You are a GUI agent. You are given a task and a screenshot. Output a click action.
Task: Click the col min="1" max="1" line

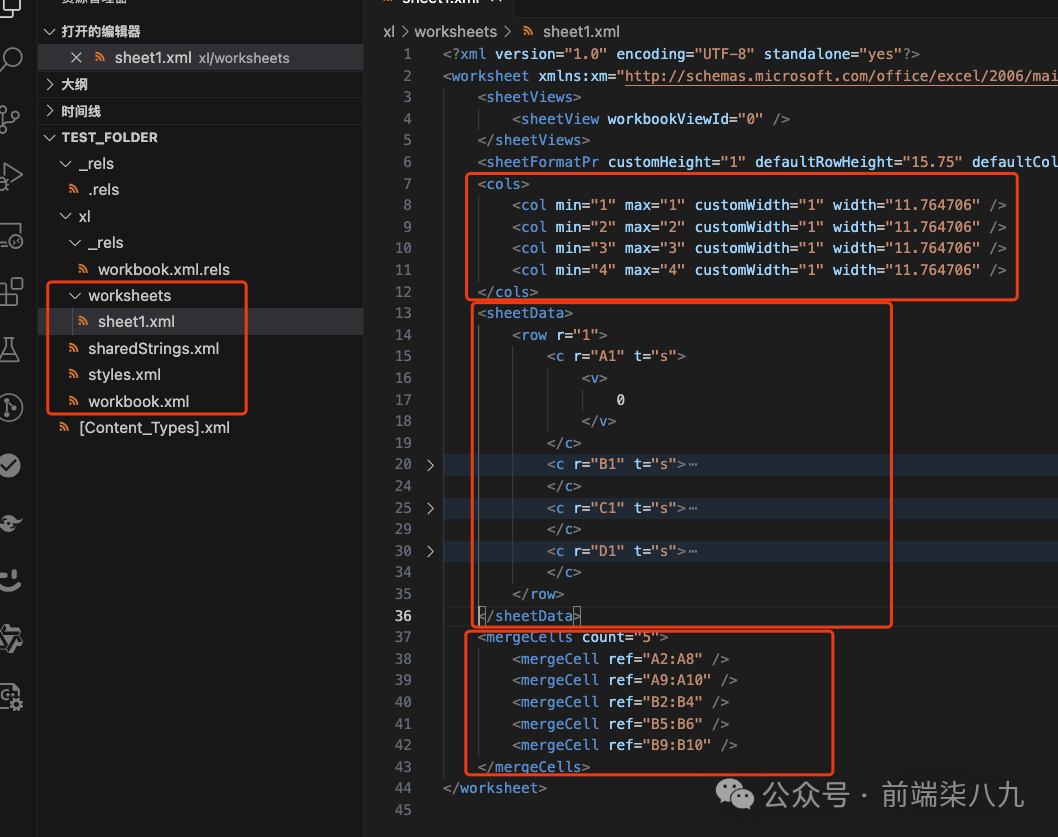759,205
